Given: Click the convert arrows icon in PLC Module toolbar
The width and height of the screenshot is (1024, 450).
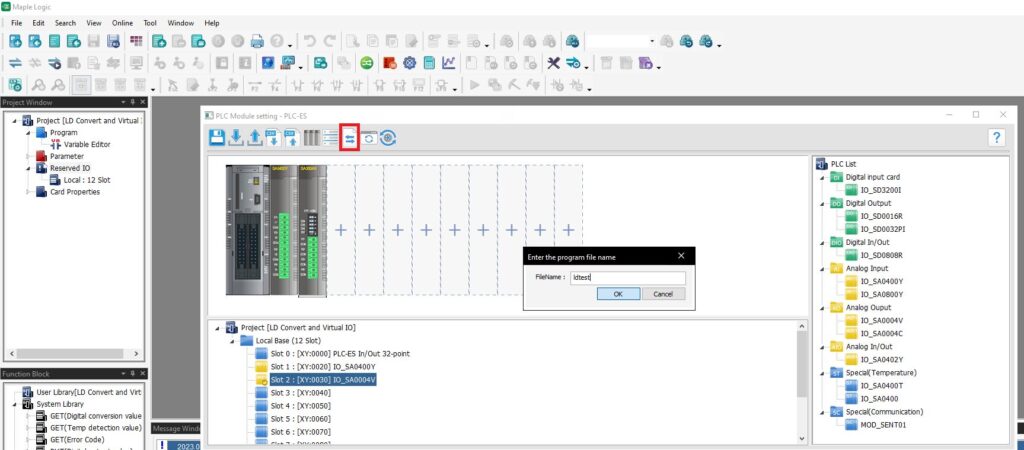Looking at the screenshot, I should click(x=350, y=138).
